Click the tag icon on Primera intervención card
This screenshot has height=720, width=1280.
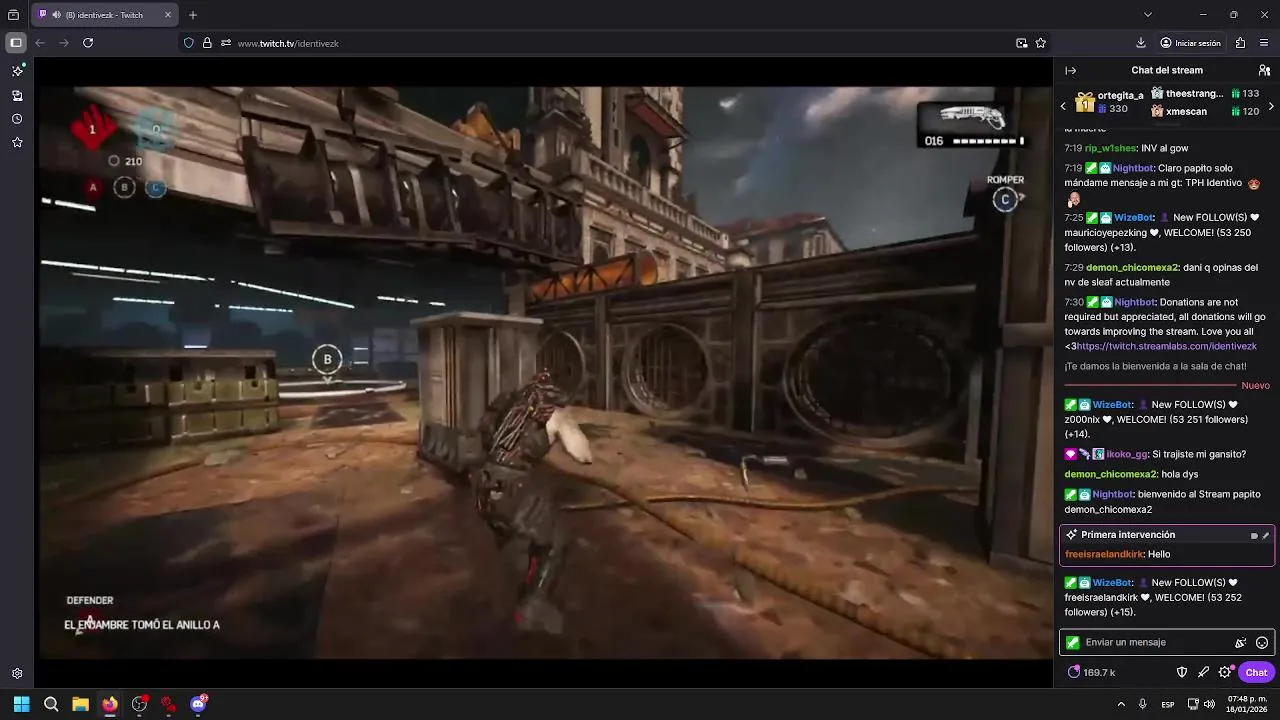pyautogui.click(x=1254, y=535)
